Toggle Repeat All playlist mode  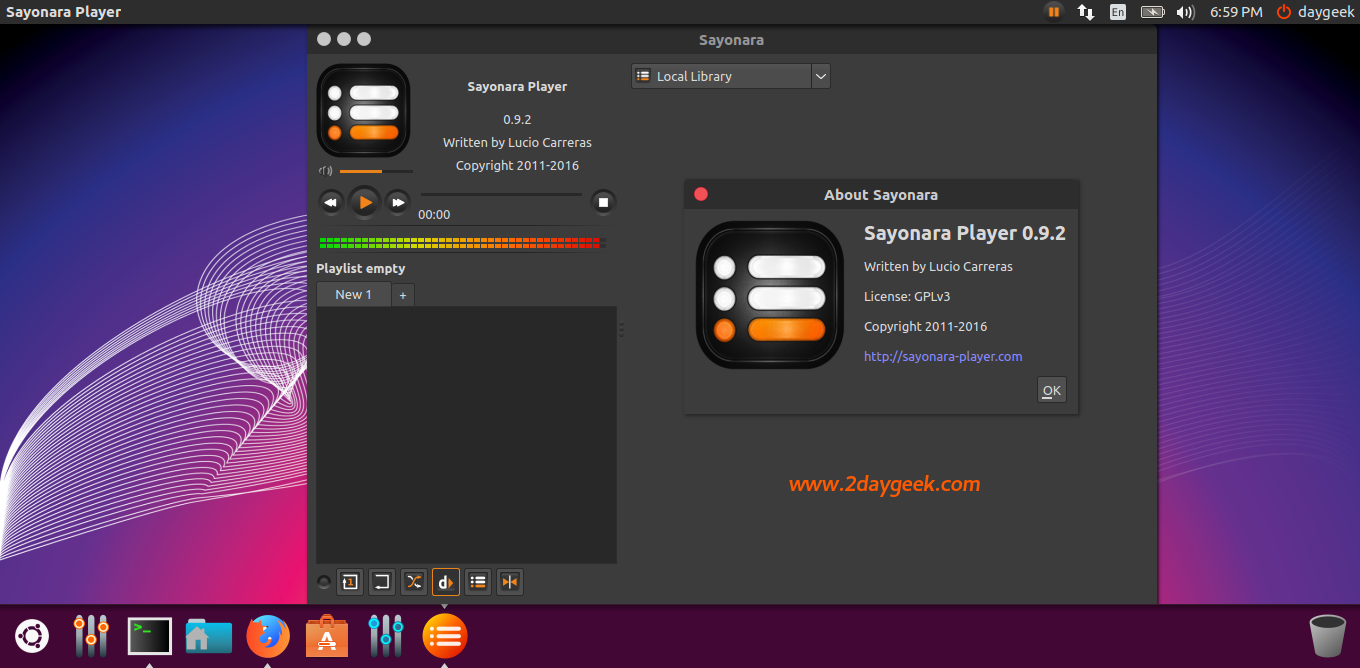[x=381, y=582]
